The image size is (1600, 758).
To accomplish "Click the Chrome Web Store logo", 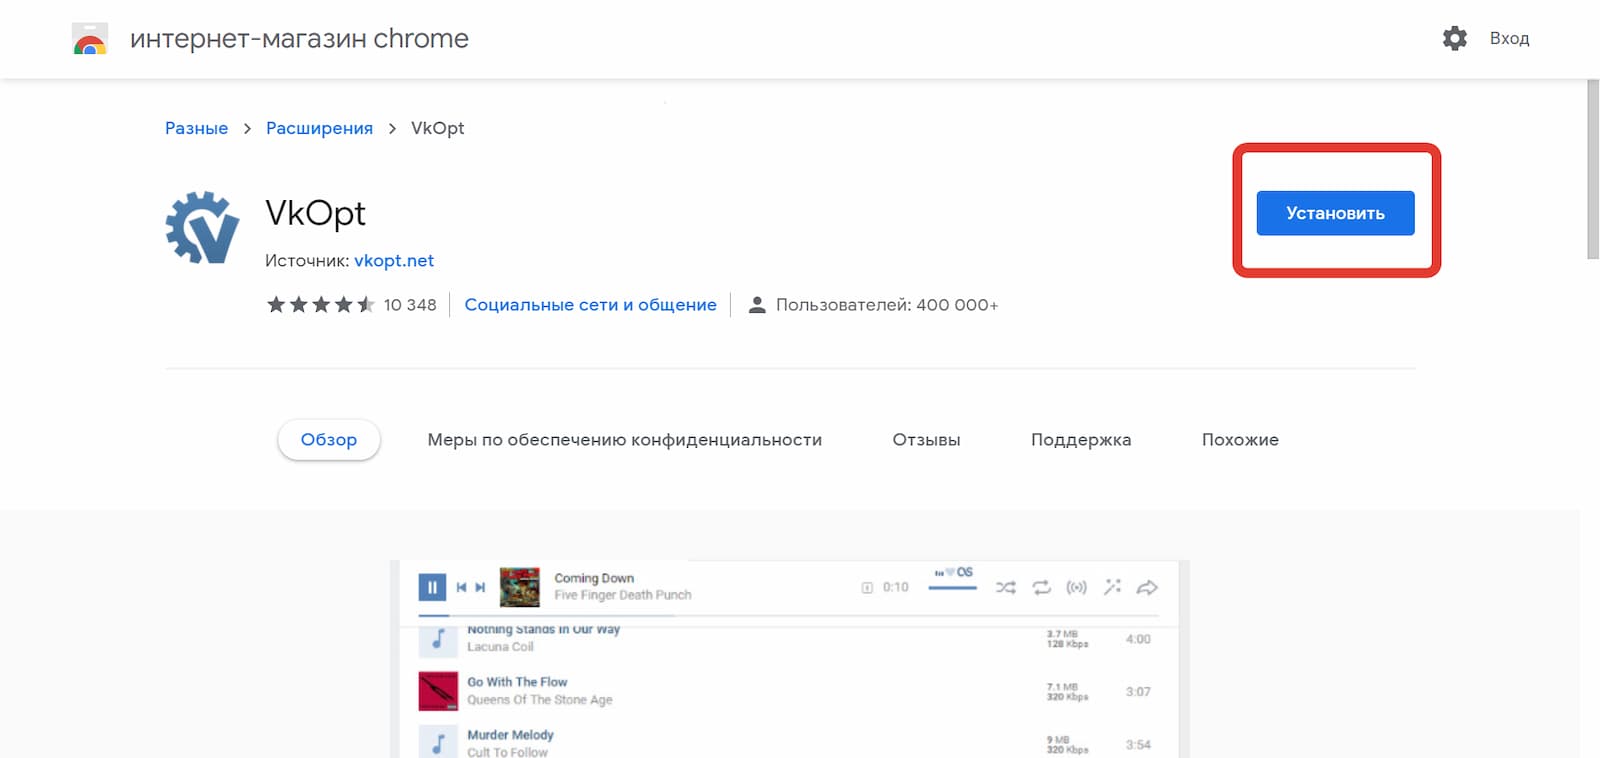I will point(90,40).
